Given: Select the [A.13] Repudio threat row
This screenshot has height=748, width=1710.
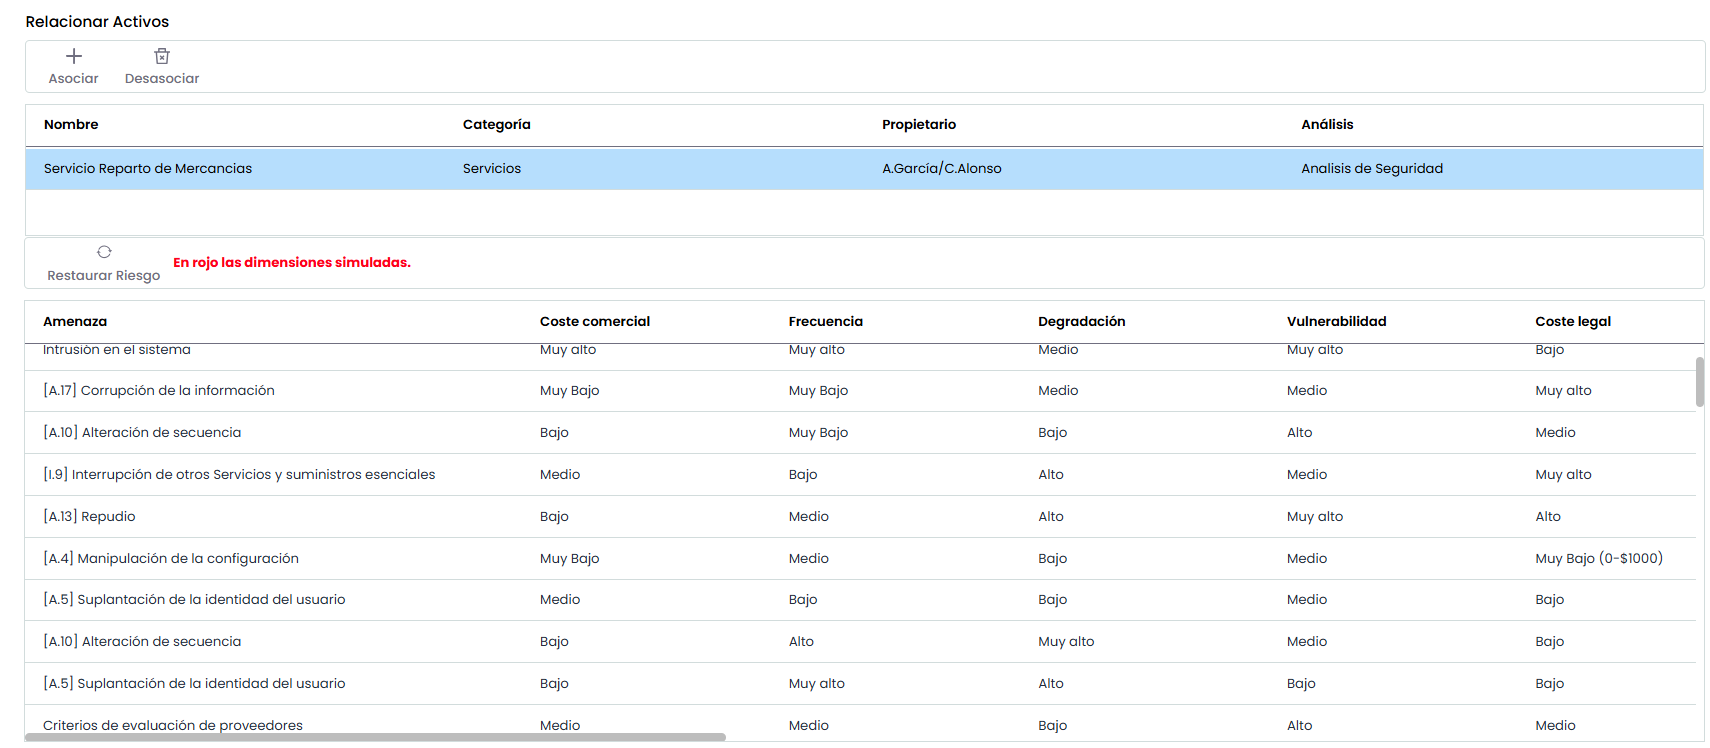Looking at the screenshot, I should [89, 517].
